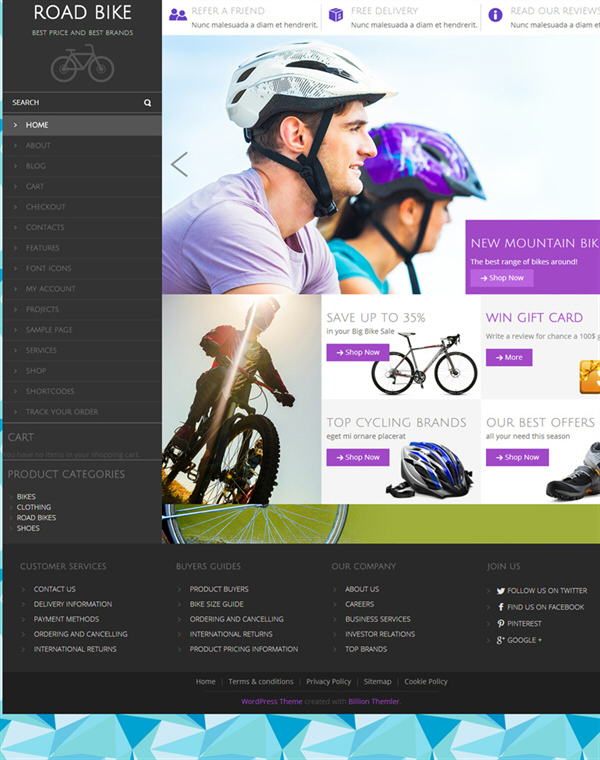Go to previous slide with left arrow
The width and height of the screenshot is (600, 760).
click(179, 165)
